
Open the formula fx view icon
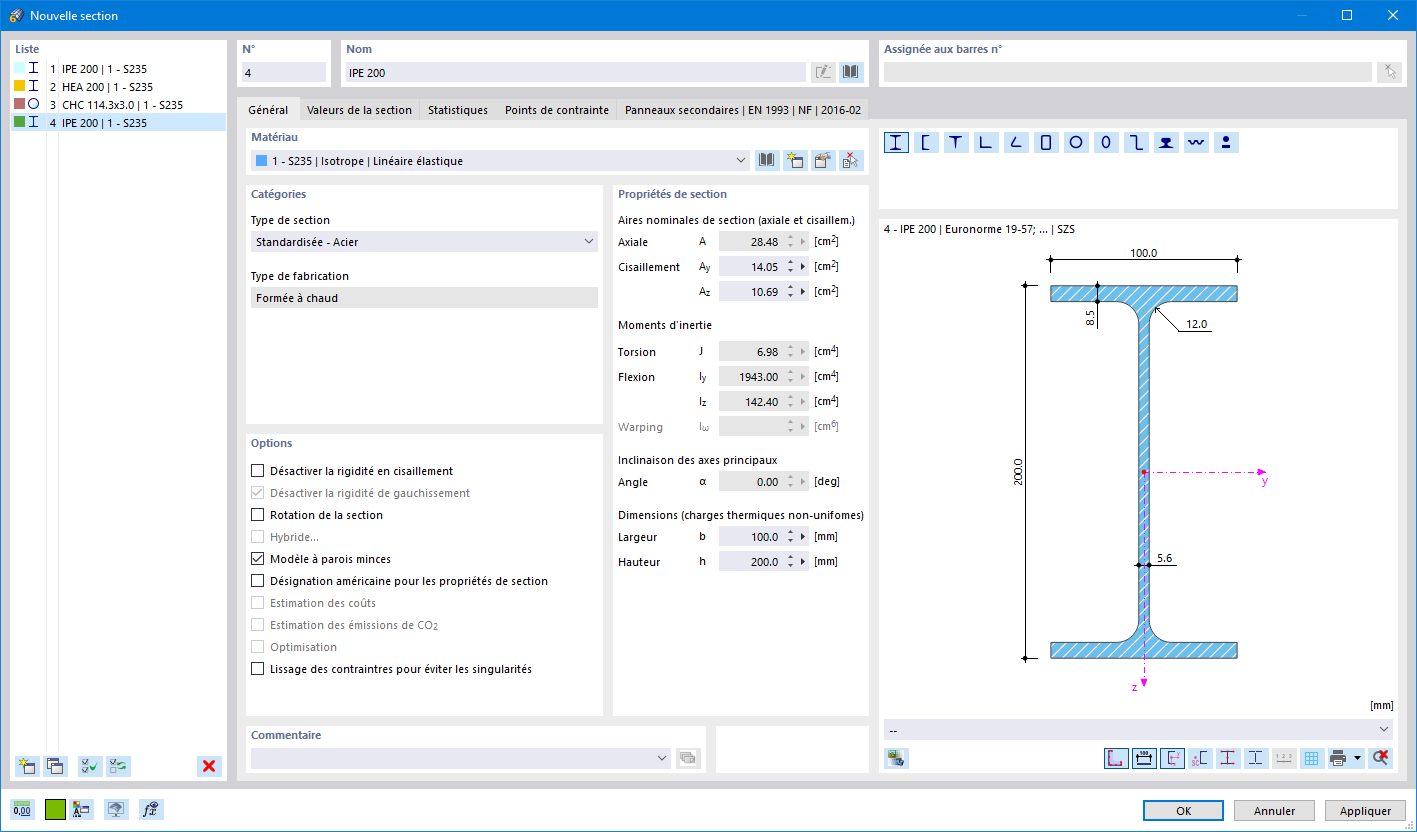150,810
